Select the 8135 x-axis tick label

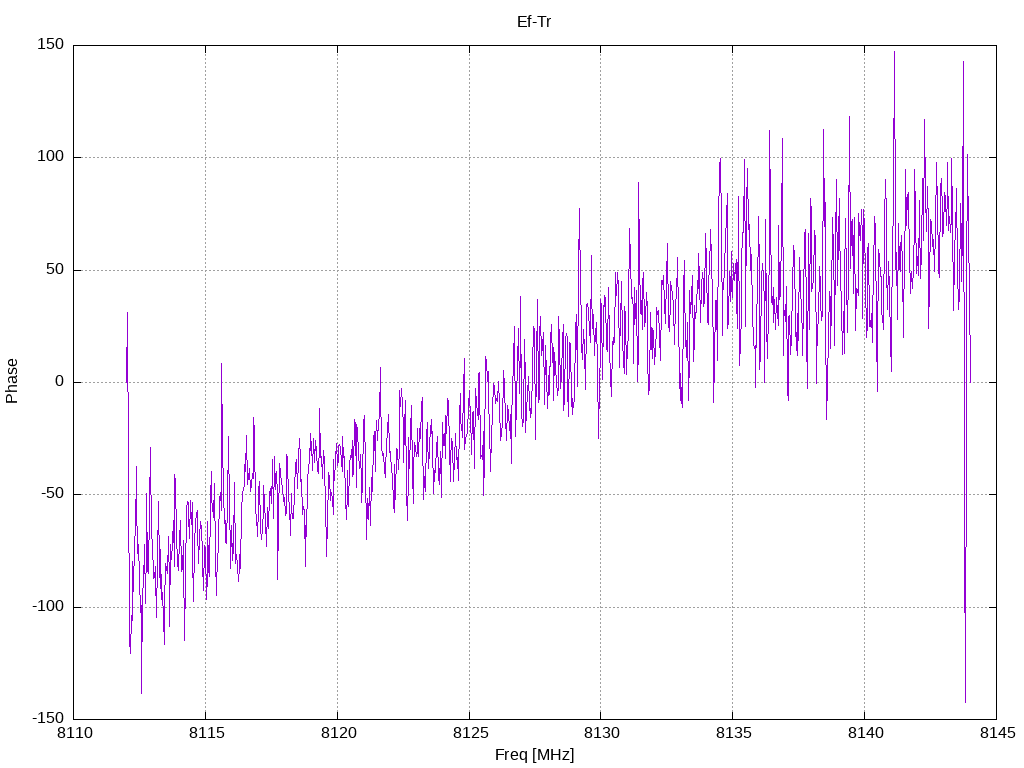[x=733, y=733]
